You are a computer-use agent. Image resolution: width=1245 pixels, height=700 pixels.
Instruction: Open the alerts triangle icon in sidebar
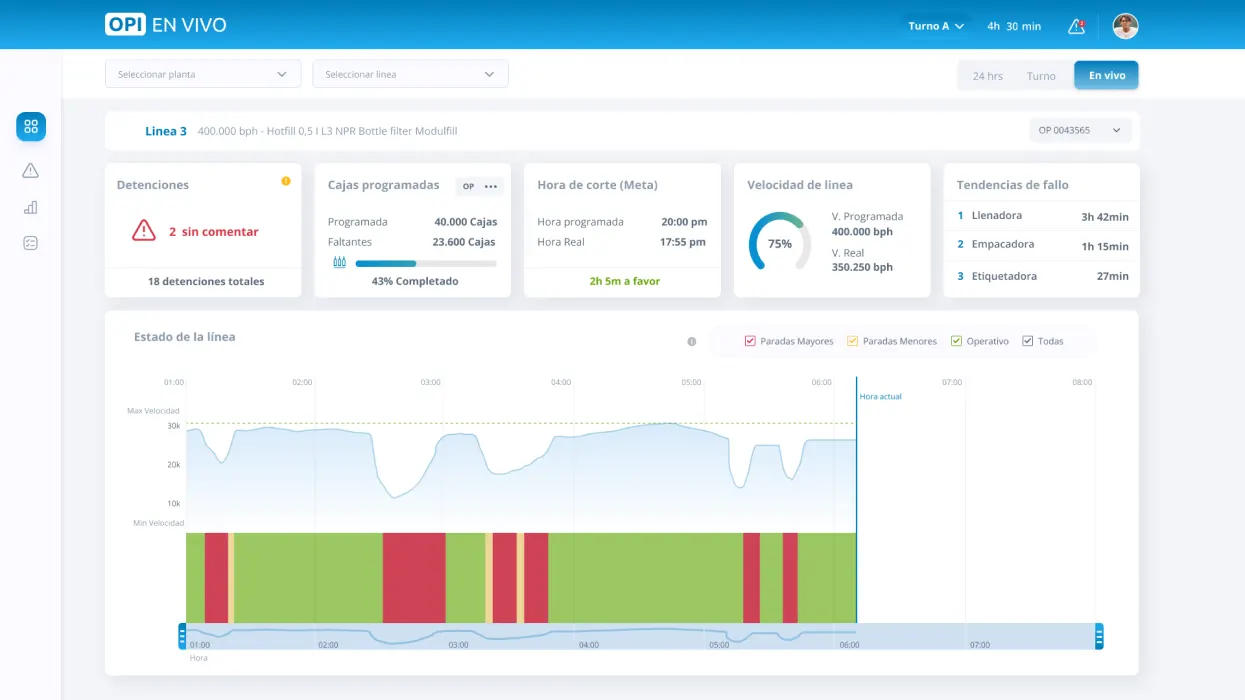point(31,171)
